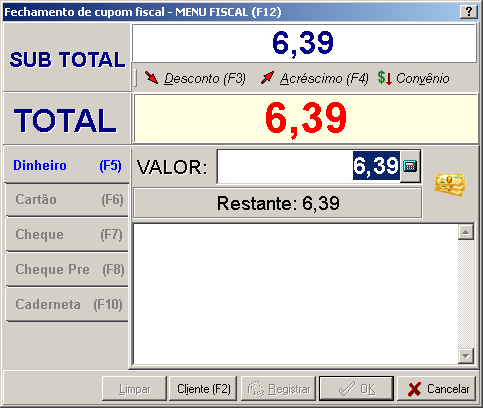
Task: Click the Limpar button
Action: 134,389
